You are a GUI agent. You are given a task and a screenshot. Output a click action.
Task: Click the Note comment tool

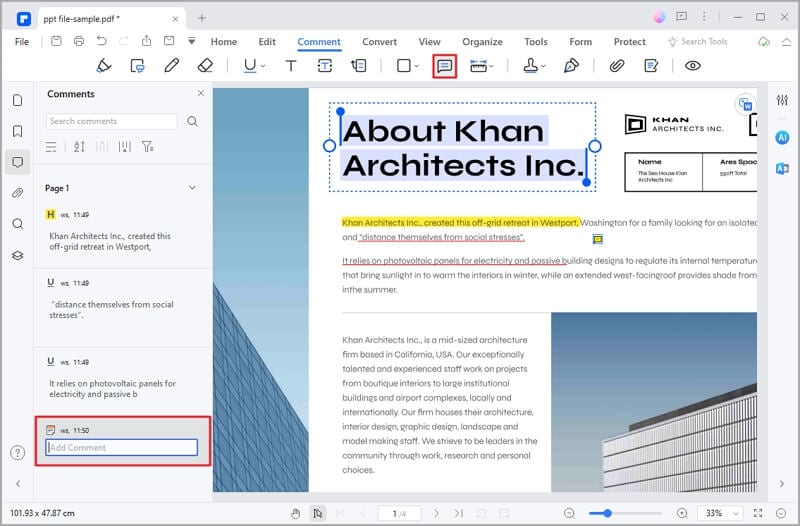(444, 66)
